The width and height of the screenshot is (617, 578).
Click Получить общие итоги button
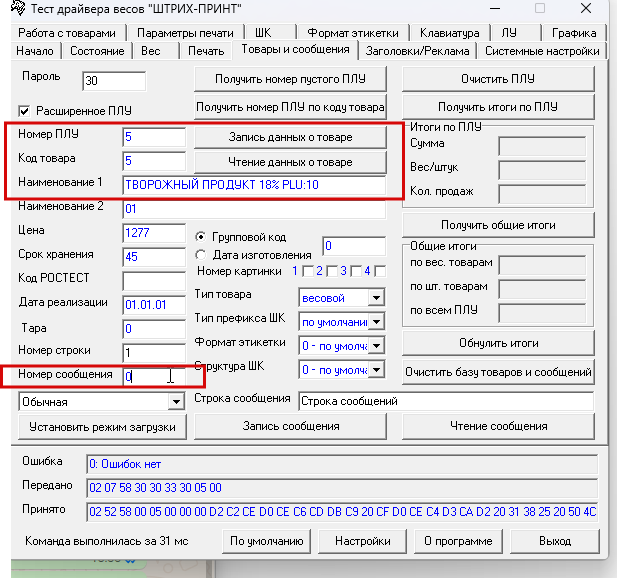[x=498, y=225]
